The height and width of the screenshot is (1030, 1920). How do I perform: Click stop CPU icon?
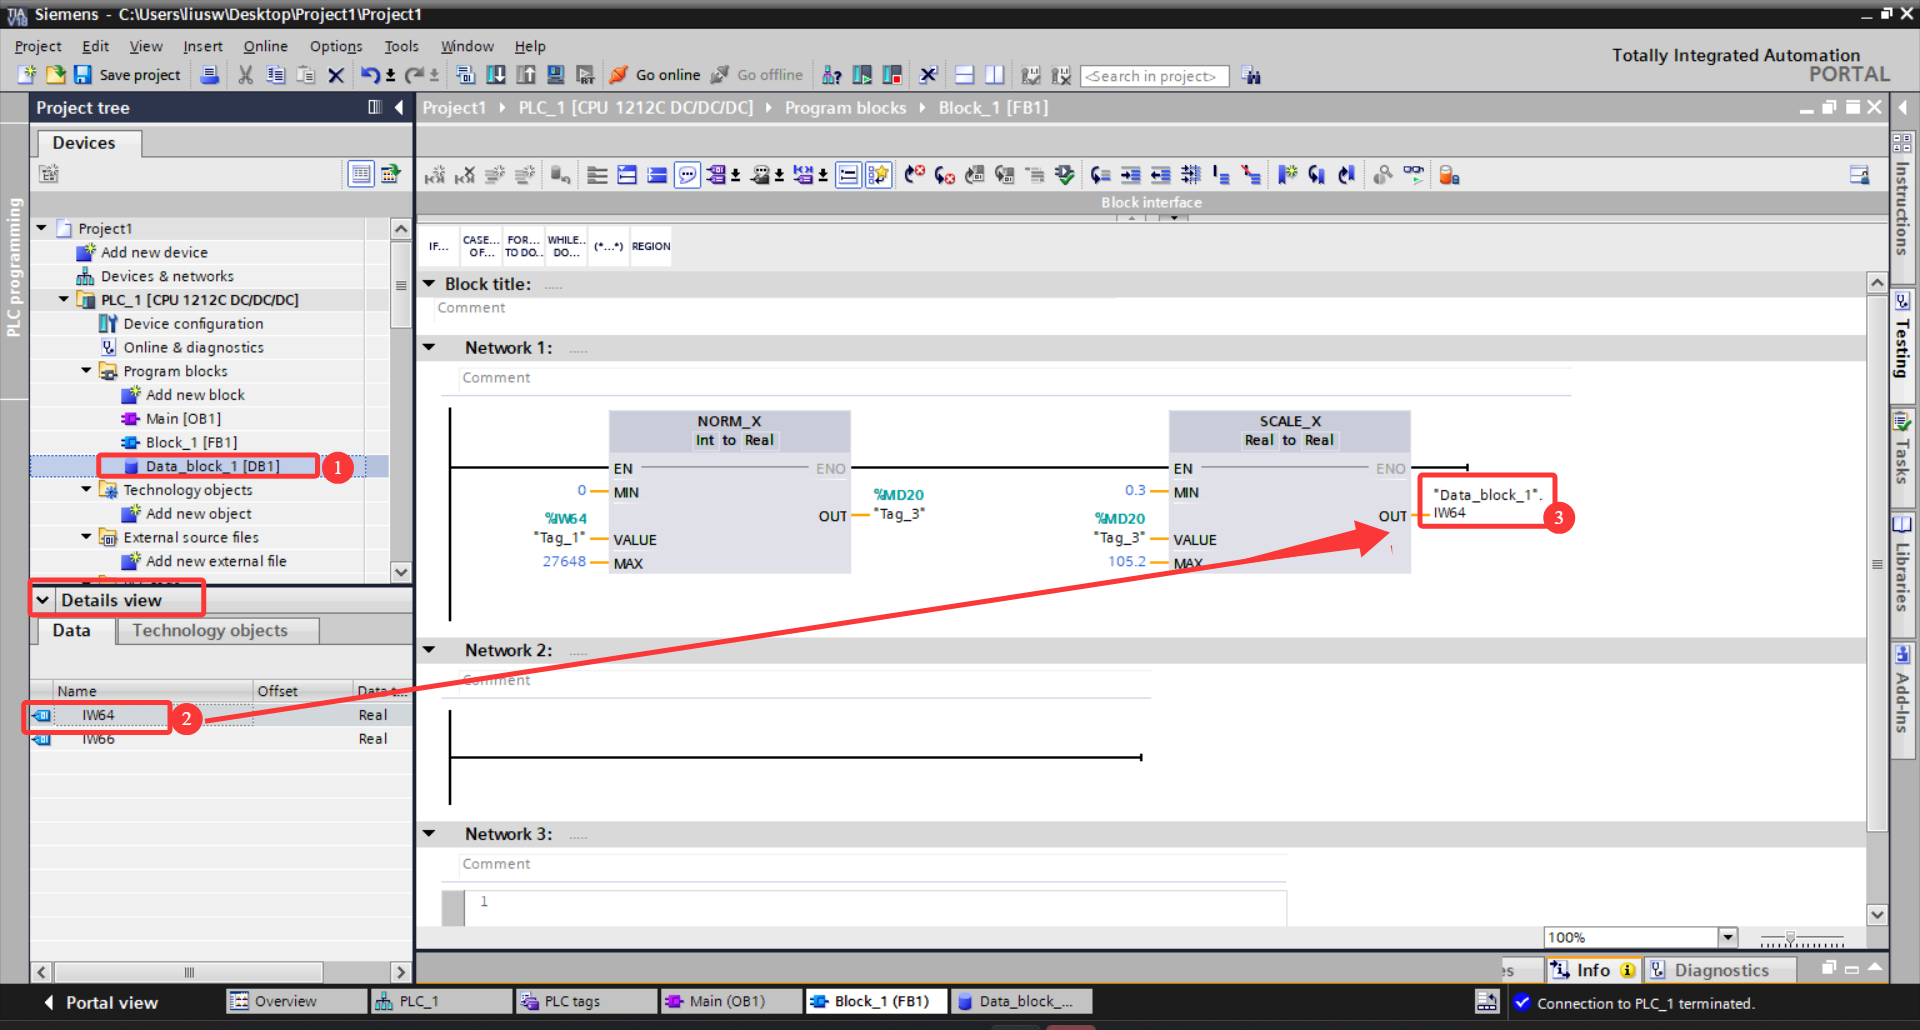892,75
